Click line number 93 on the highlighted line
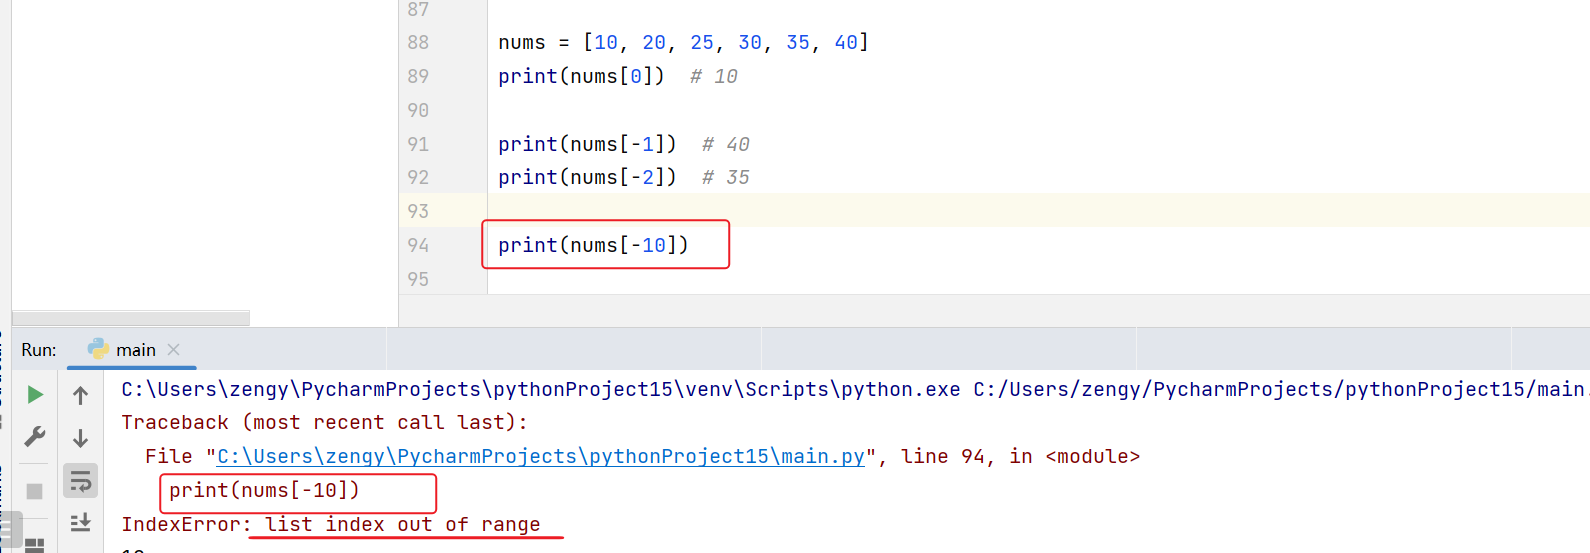The width and height of the screenshot is (1590, 553). pos(418,211)
